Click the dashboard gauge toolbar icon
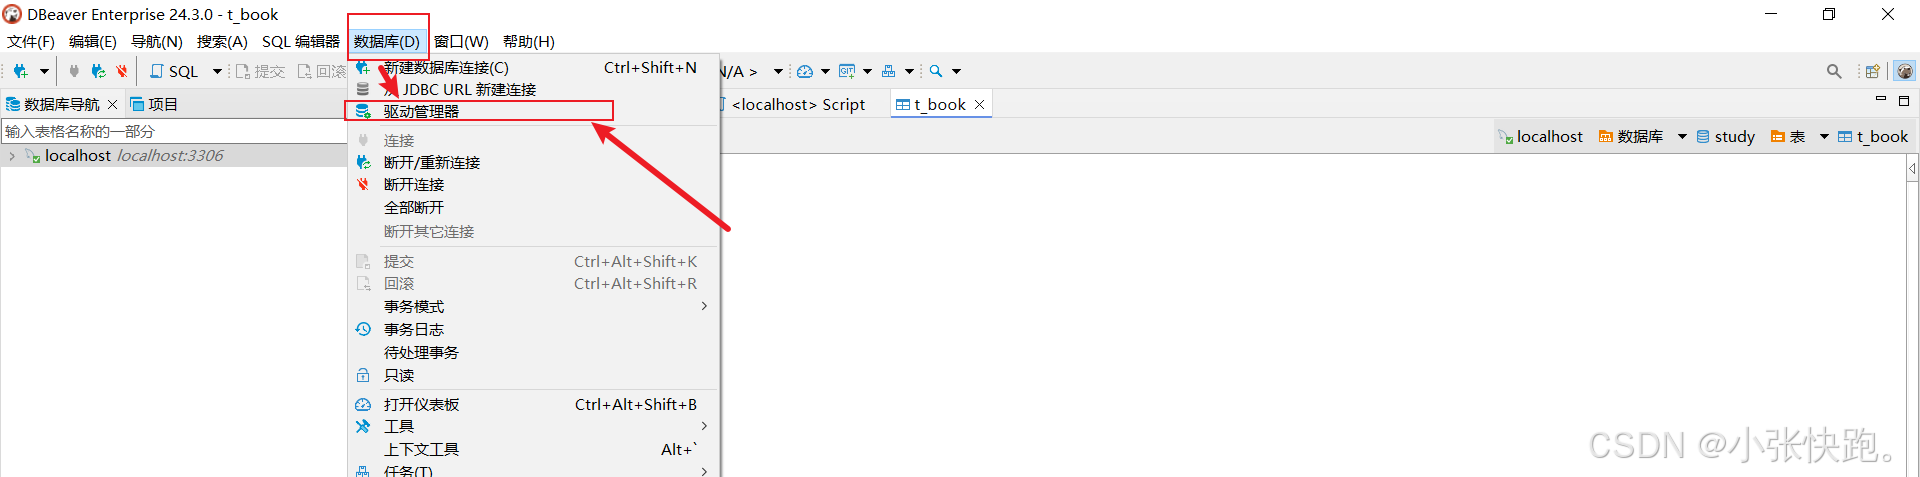Screen dimensions: 1920x477 805,71
